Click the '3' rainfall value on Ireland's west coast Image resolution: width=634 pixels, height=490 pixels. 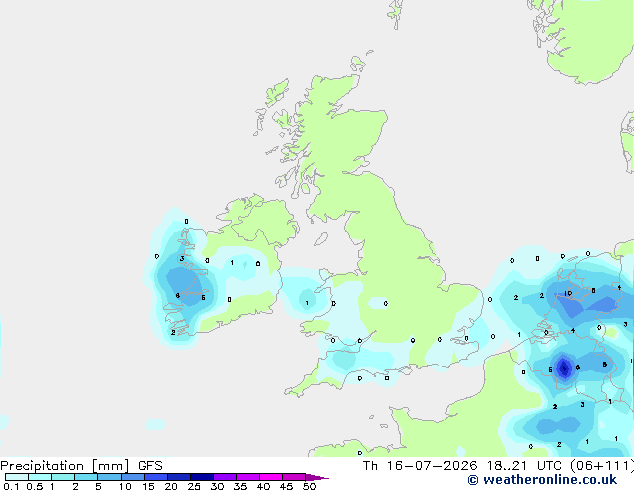(182, 259)
